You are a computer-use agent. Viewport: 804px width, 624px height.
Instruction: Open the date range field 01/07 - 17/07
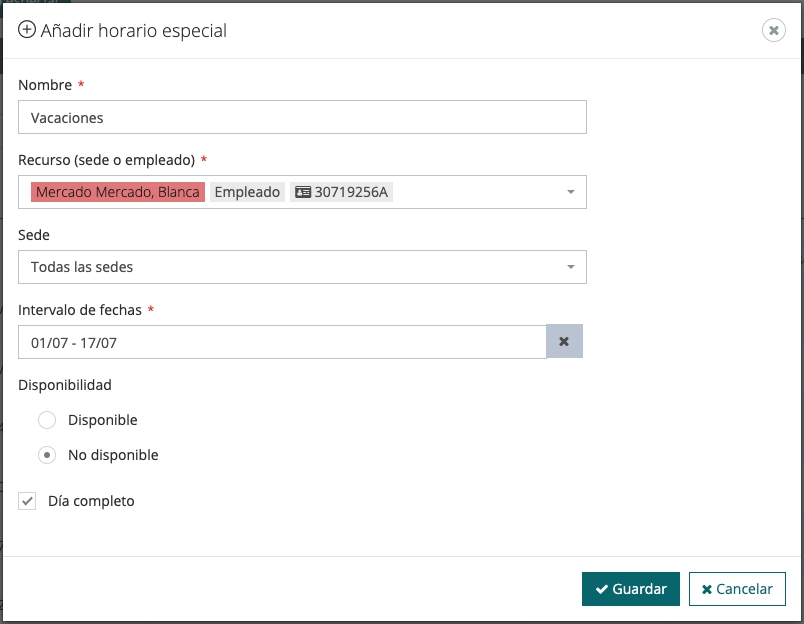(282, 342)
